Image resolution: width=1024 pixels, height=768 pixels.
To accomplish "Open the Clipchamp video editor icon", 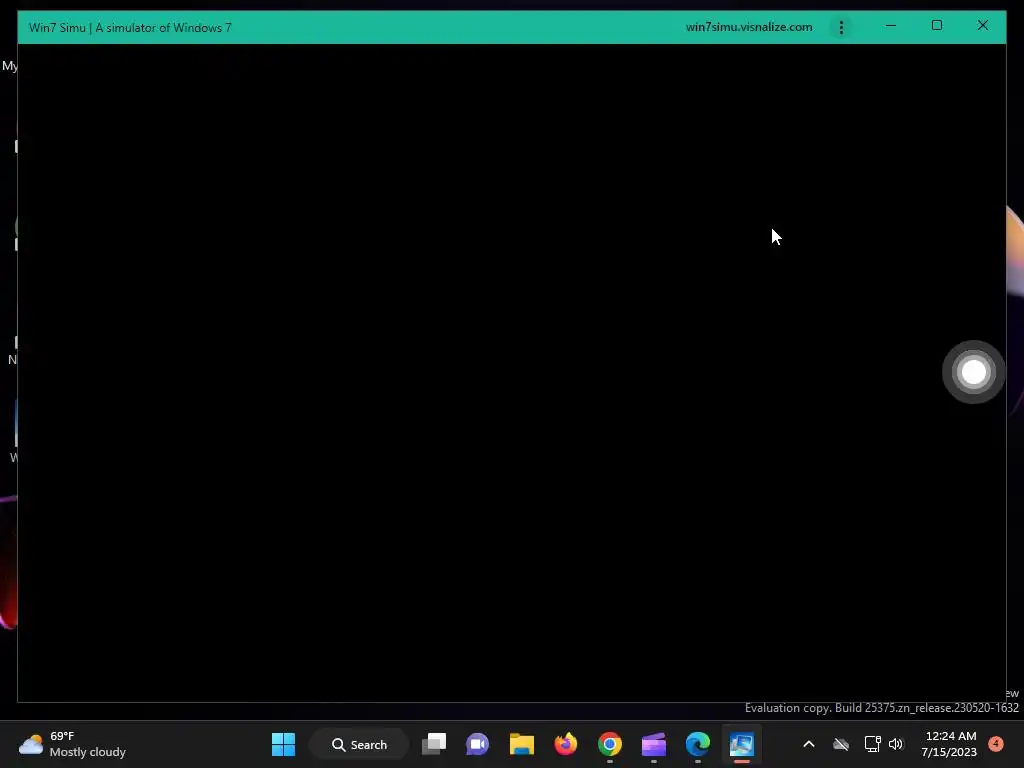I will 654,744.
